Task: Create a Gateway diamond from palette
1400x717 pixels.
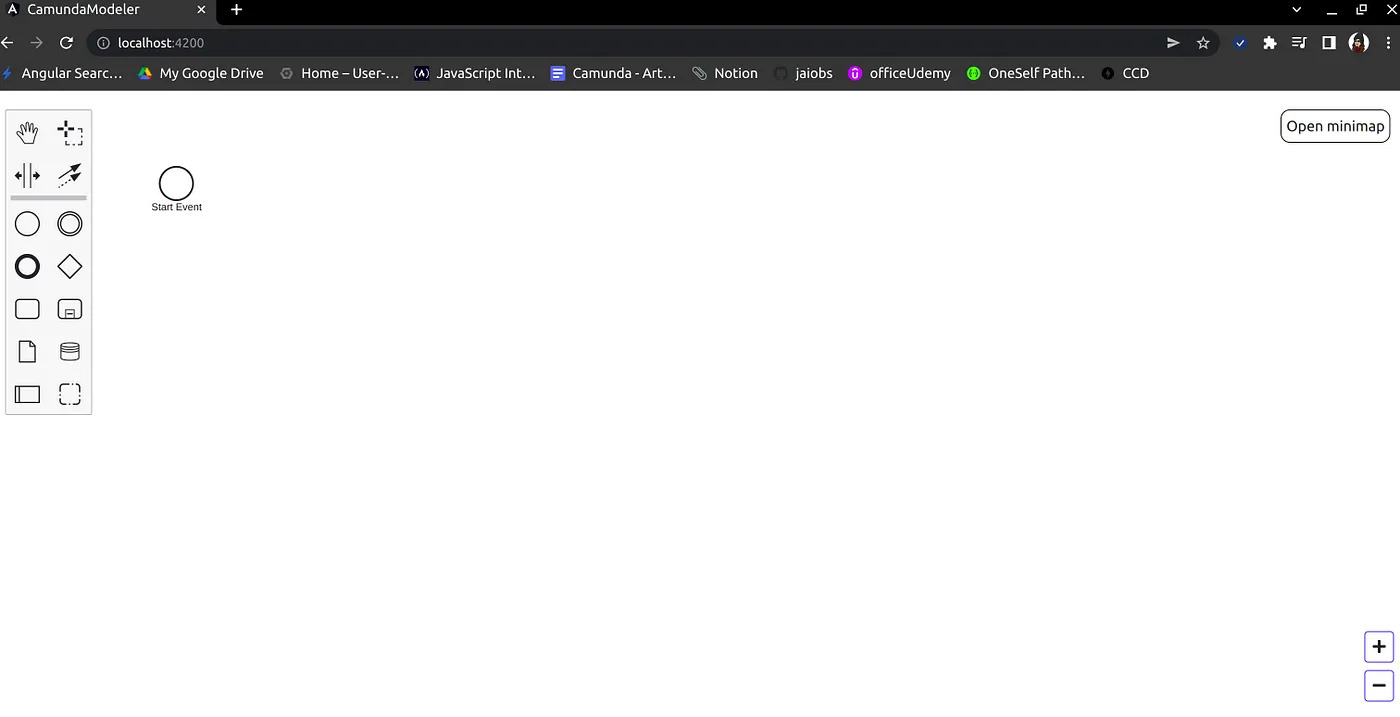Action: pyautogui.click(x=70, y=267)
